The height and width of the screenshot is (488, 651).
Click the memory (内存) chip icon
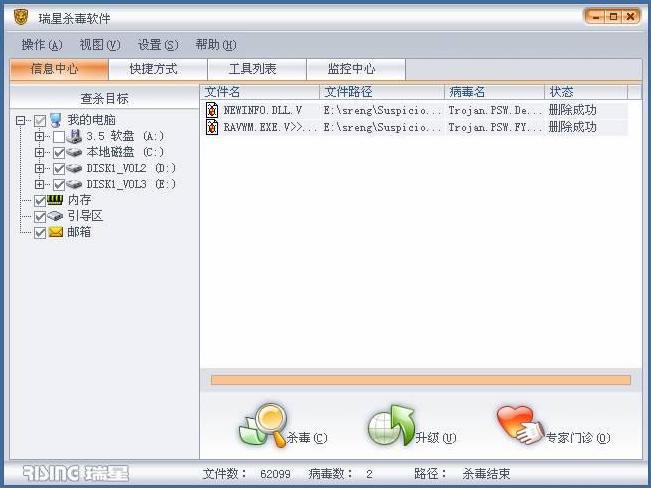pos(55,200)
